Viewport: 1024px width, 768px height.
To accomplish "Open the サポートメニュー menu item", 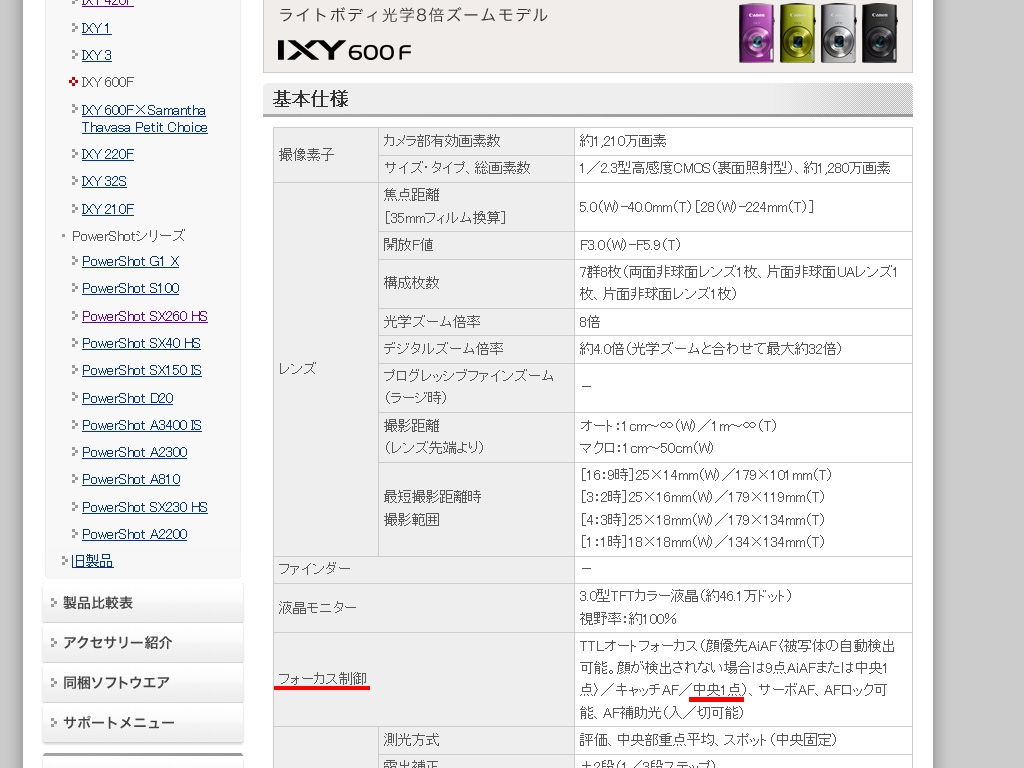I will tap(118, 723).
